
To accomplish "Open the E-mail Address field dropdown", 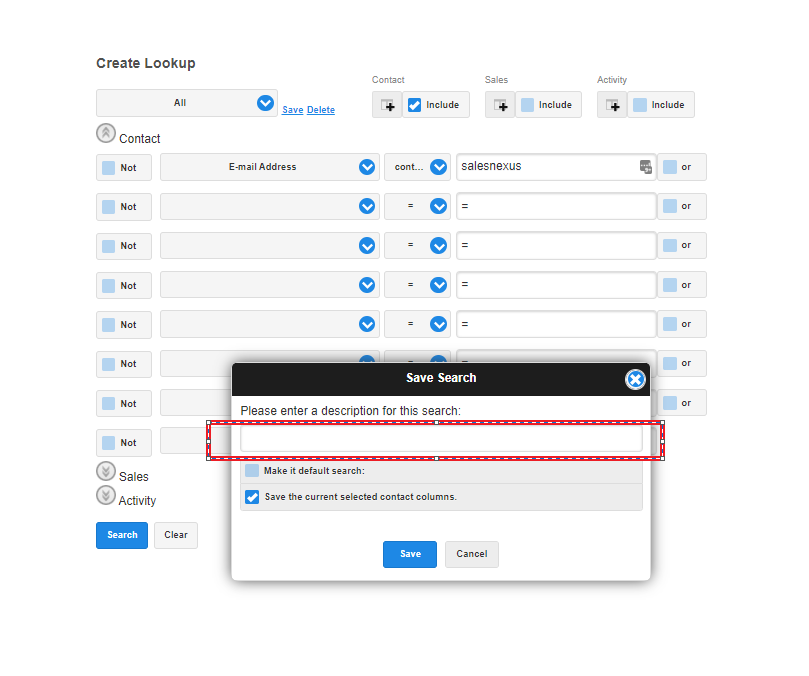I will [x=367, y=167].
